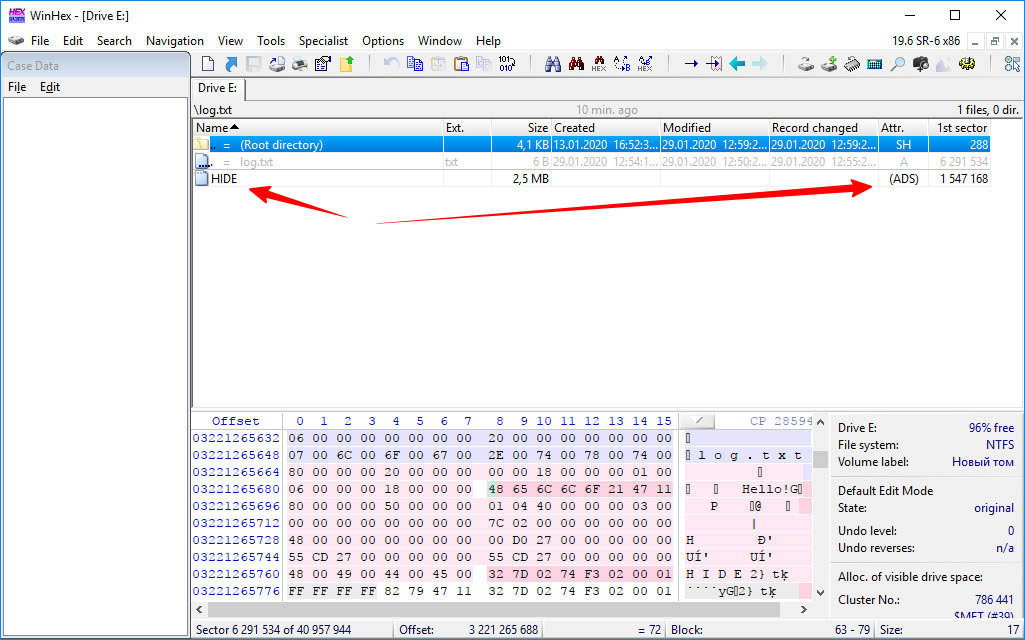The image size is (1025, 640).
Task: Click the red binoculars search icon
Action: (576, 63)
